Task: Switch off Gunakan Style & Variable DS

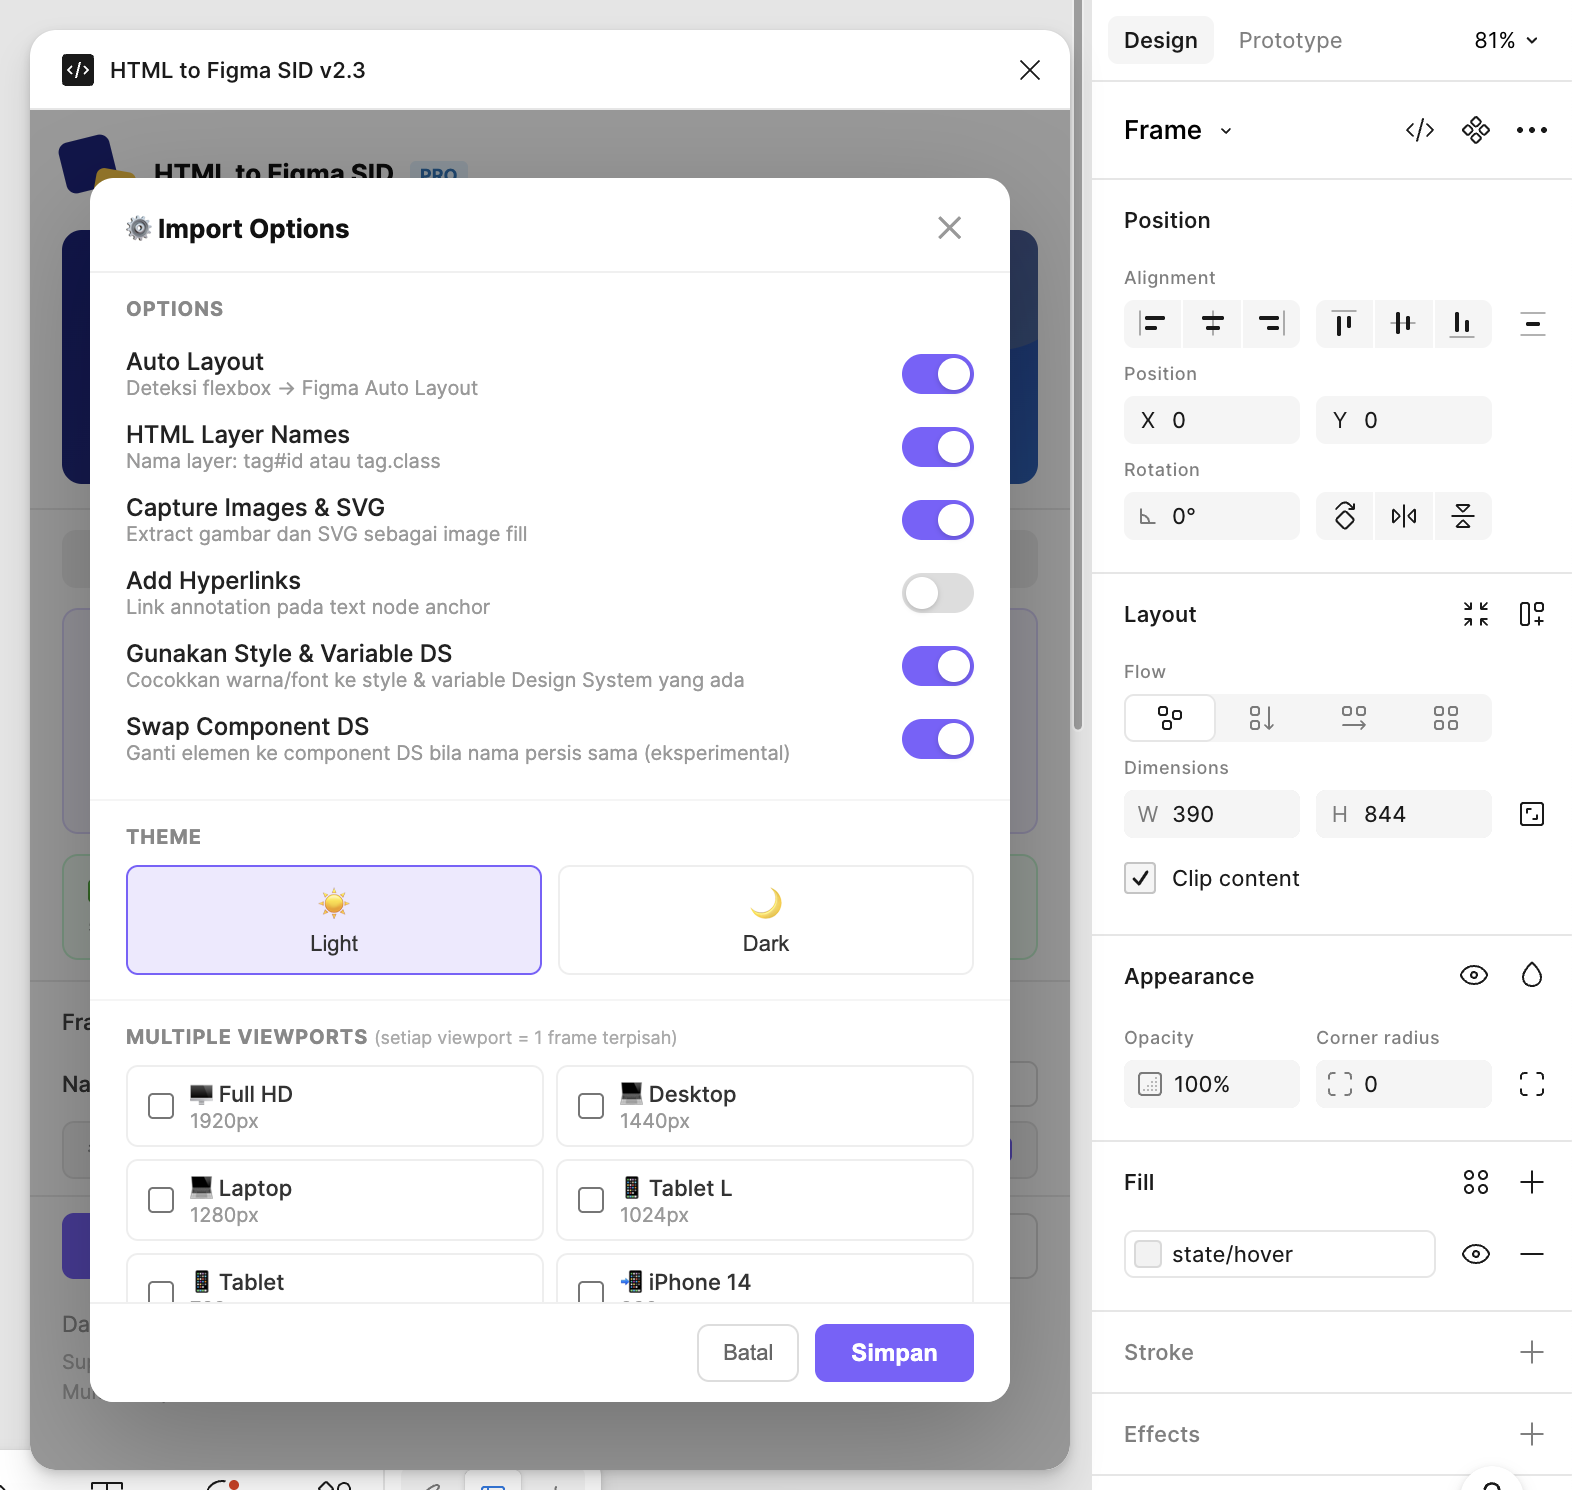Action: pos(938,666)
